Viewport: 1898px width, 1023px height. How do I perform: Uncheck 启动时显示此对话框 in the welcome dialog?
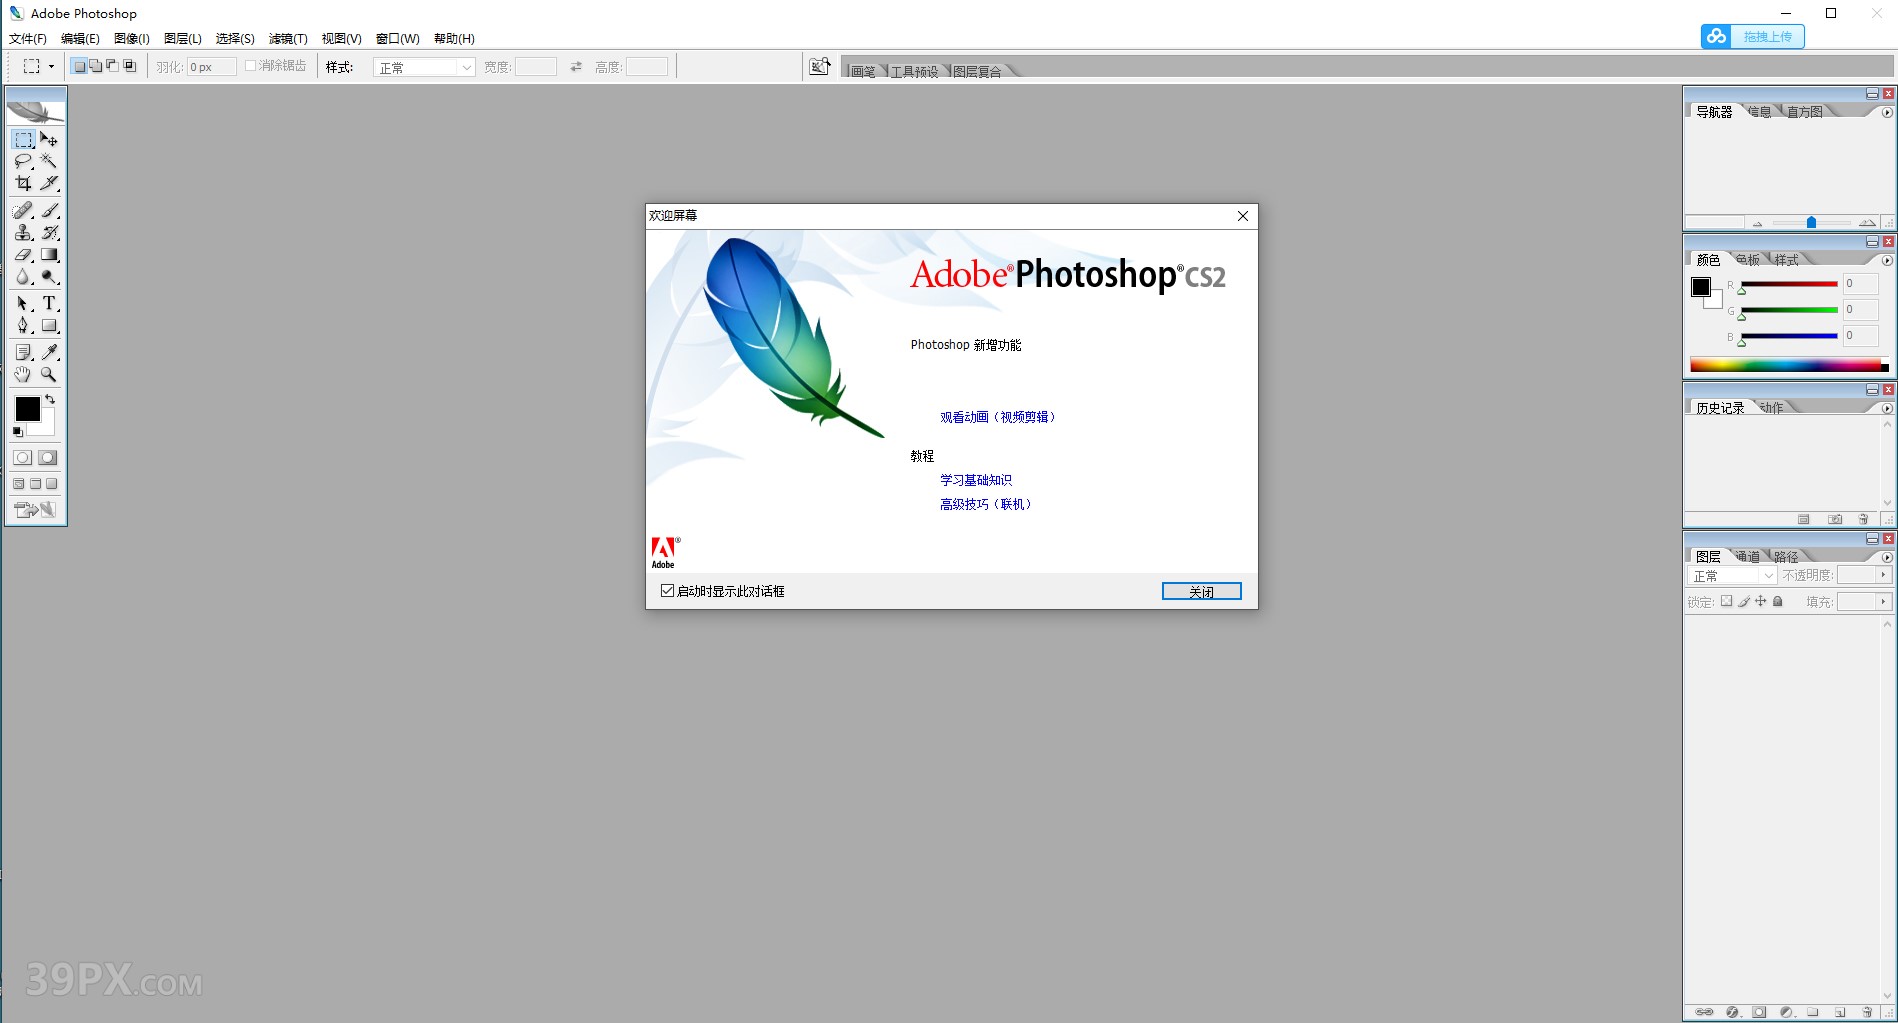667,590
